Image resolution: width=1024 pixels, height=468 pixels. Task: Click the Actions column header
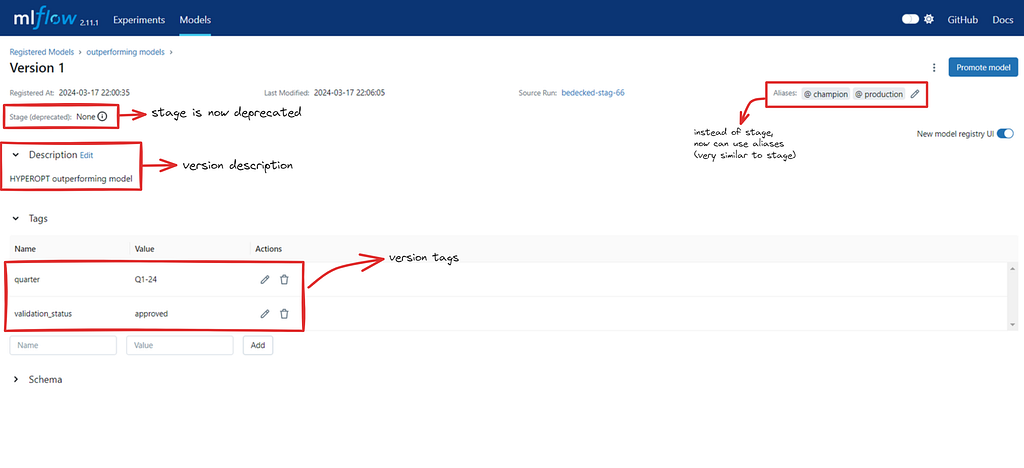pyautogui.click(x=268, y=249)
